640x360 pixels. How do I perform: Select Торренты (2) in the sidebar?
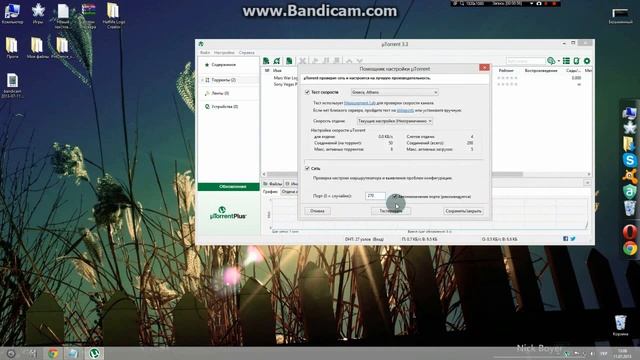point(224,80)
